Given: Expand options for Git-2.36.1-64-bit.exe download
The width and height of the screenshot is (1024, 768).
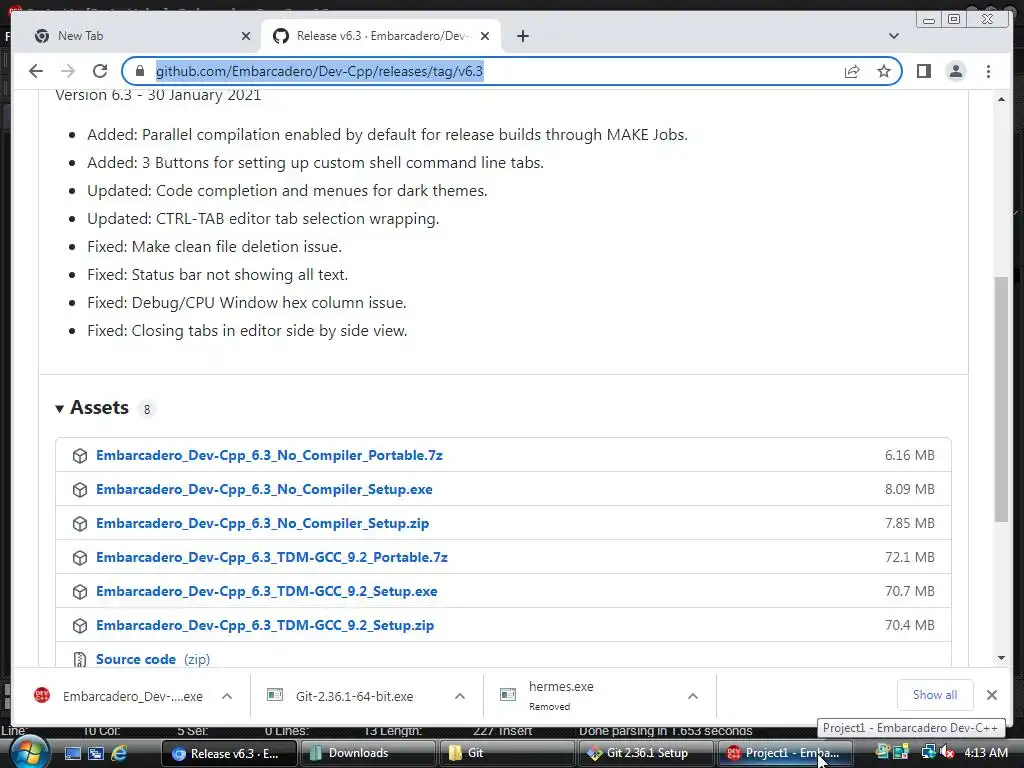Looking at the screenshot, I should [460, 696].
